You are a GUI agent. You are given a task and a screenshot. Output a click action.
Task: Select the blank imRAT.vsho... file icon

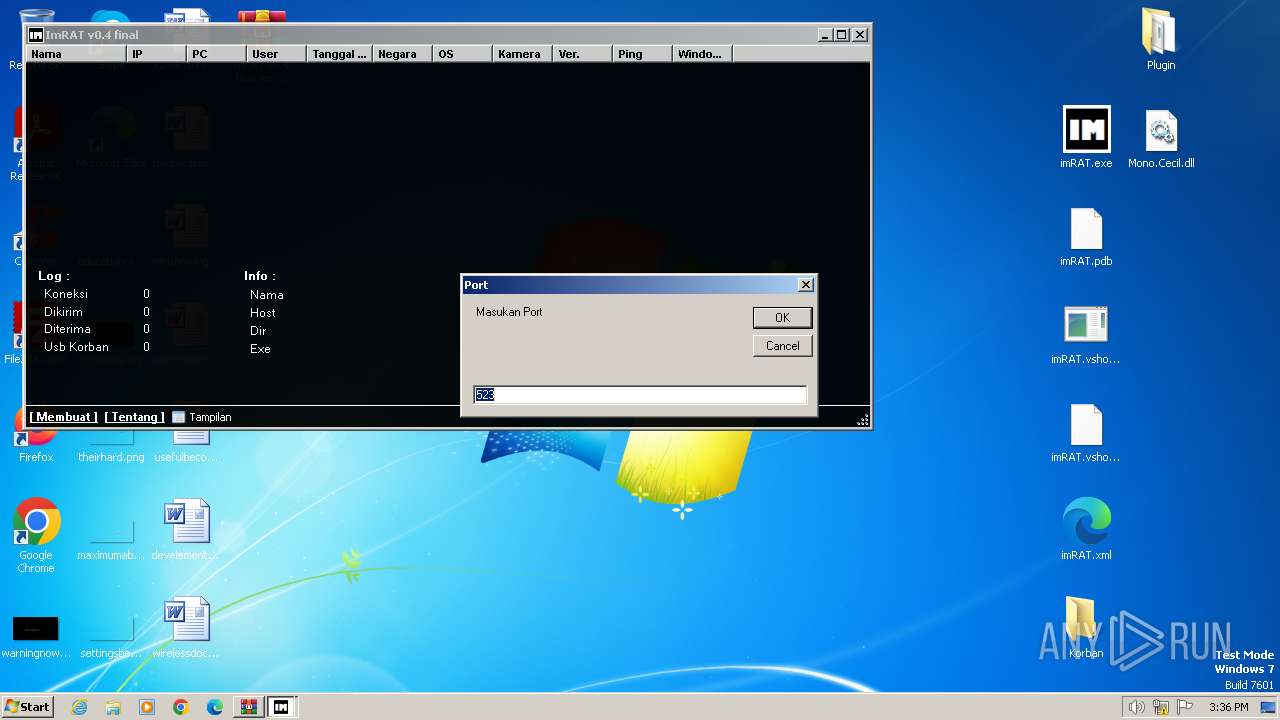pos(1086,433)
